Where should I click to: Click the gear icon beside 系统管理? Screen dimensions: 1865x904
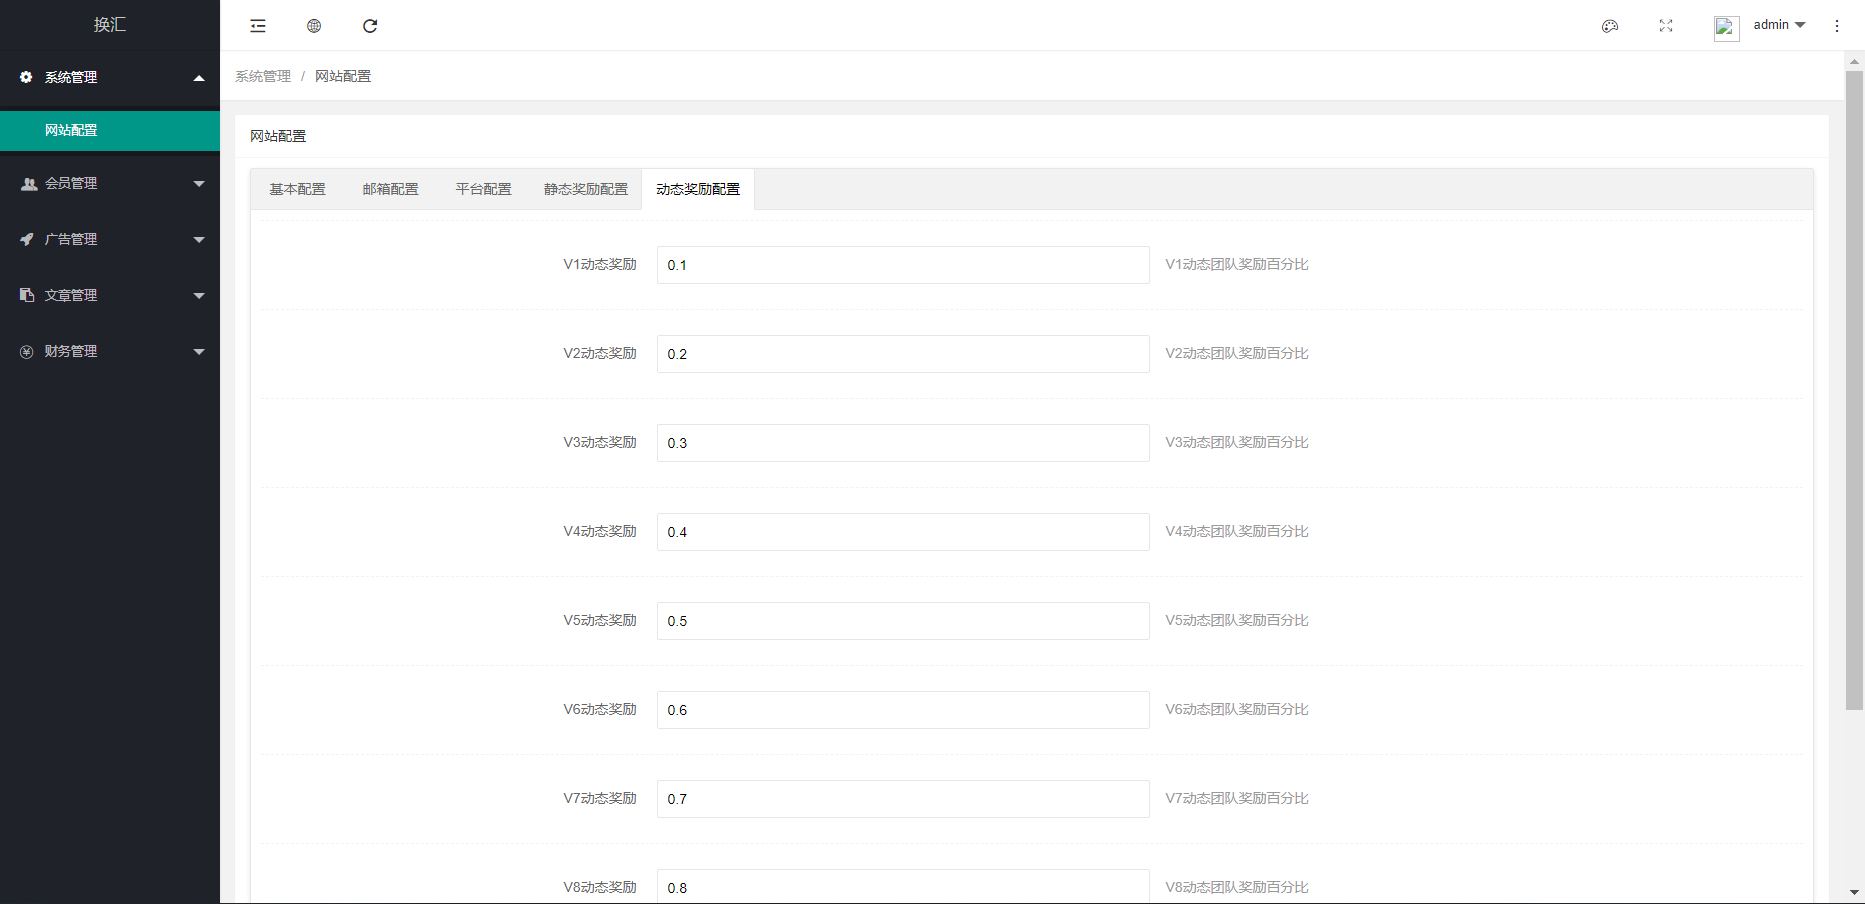coord(27,77)
